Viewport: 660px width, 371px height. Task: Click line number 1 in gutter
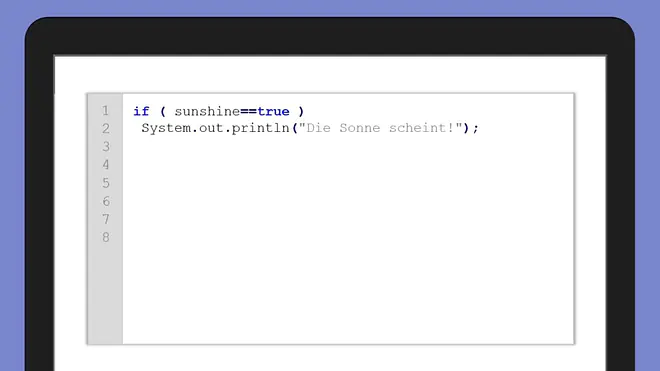pyautogui.click(x=105, y=111)
